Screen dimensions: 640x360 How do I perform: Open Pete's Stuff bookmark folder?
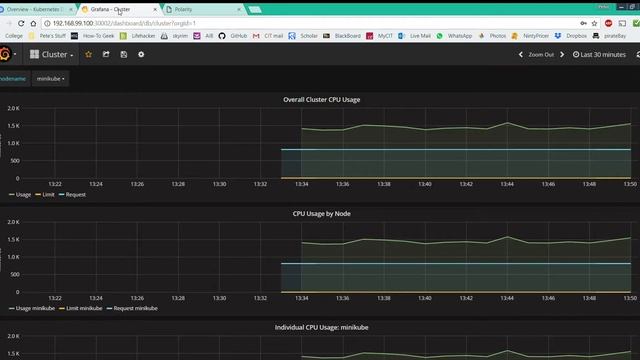point(48,36)
